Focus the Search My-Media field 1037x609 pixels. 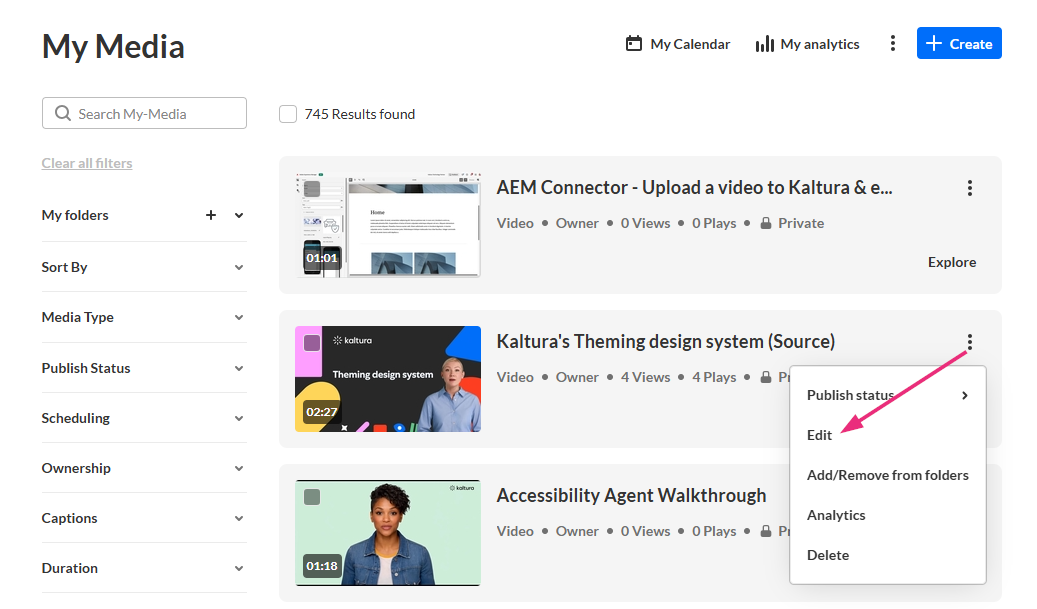coord(144,113)
